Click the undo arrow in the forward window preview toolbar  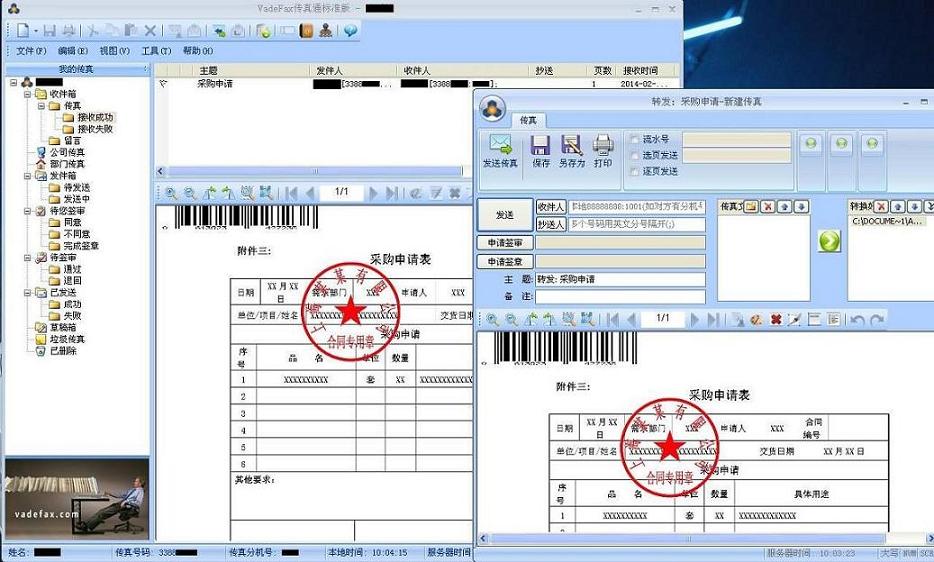(x=857, y=319)
